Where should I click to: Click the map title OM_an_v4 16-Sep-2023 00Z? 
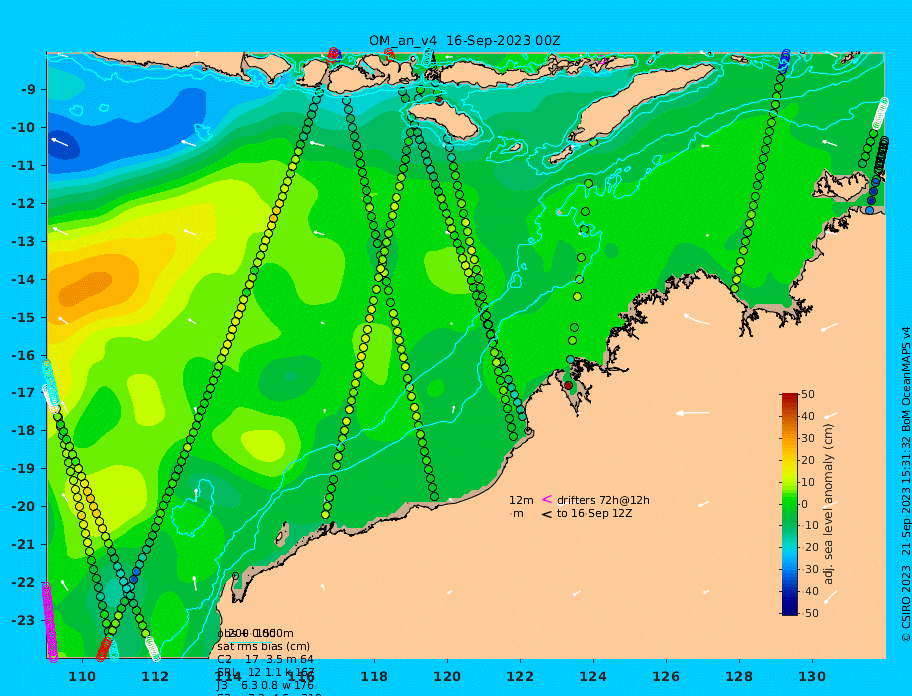[465, 41]
